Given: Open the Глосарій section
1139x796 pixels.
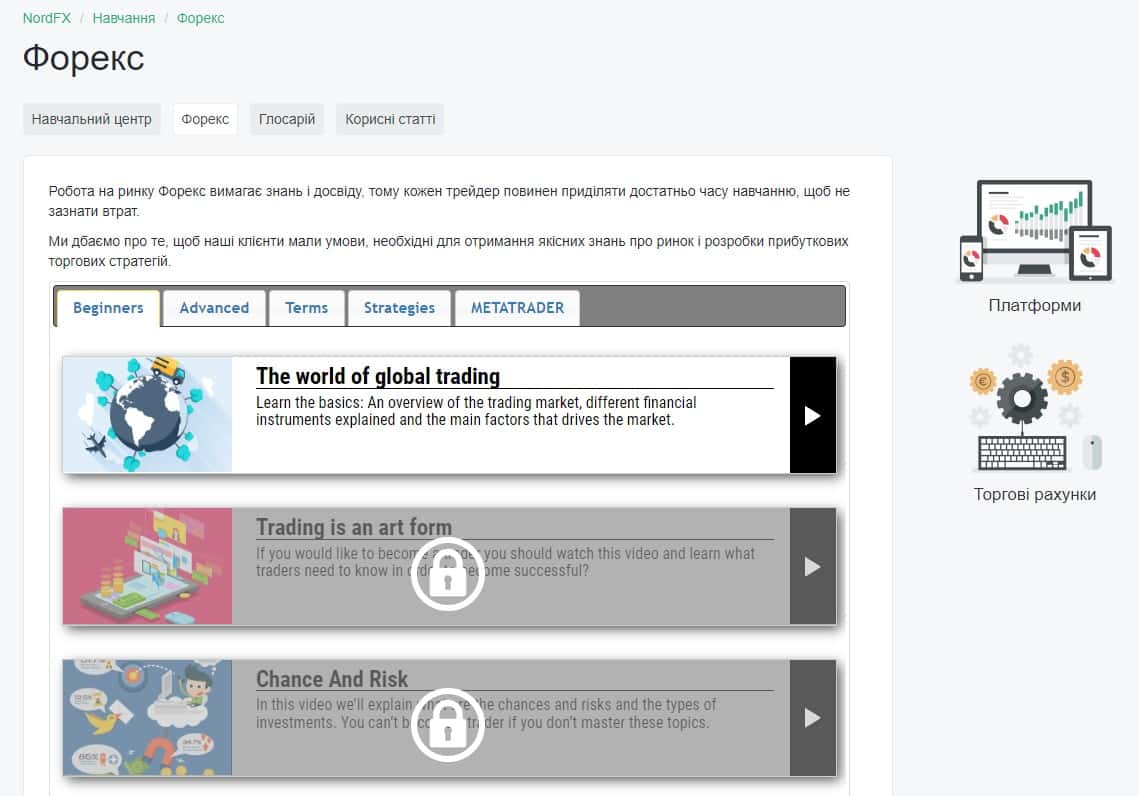Looking at the screenshot, I should click(x=287, y=119).
